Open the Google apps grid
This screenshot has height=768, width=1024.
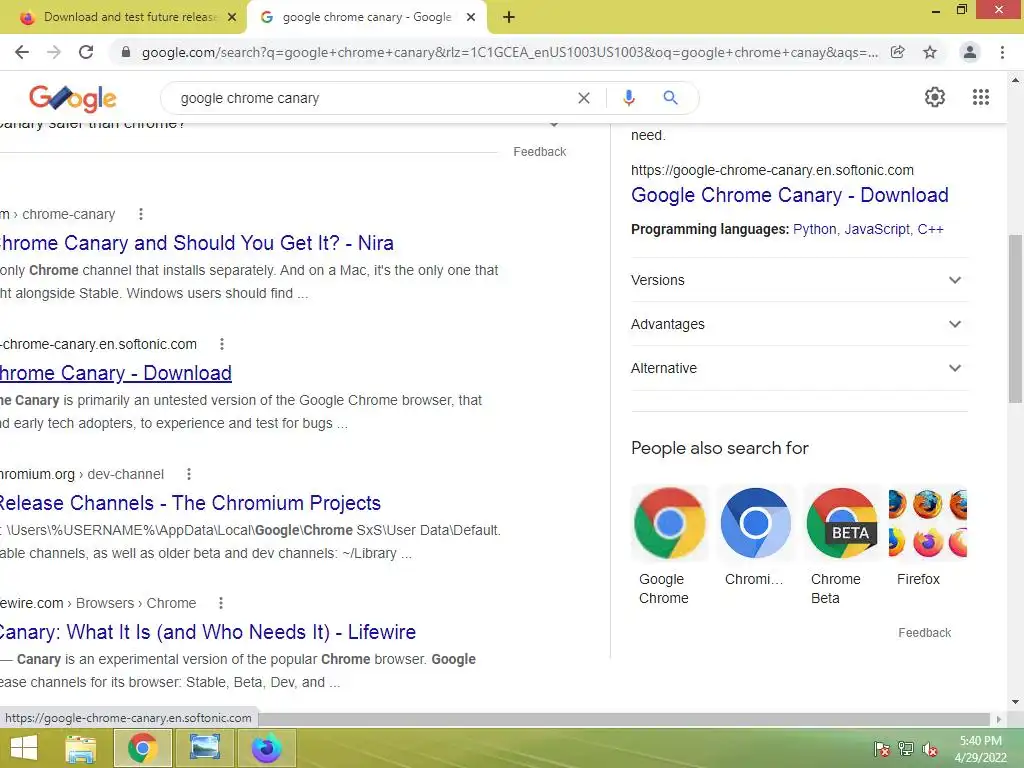point(980,97)
